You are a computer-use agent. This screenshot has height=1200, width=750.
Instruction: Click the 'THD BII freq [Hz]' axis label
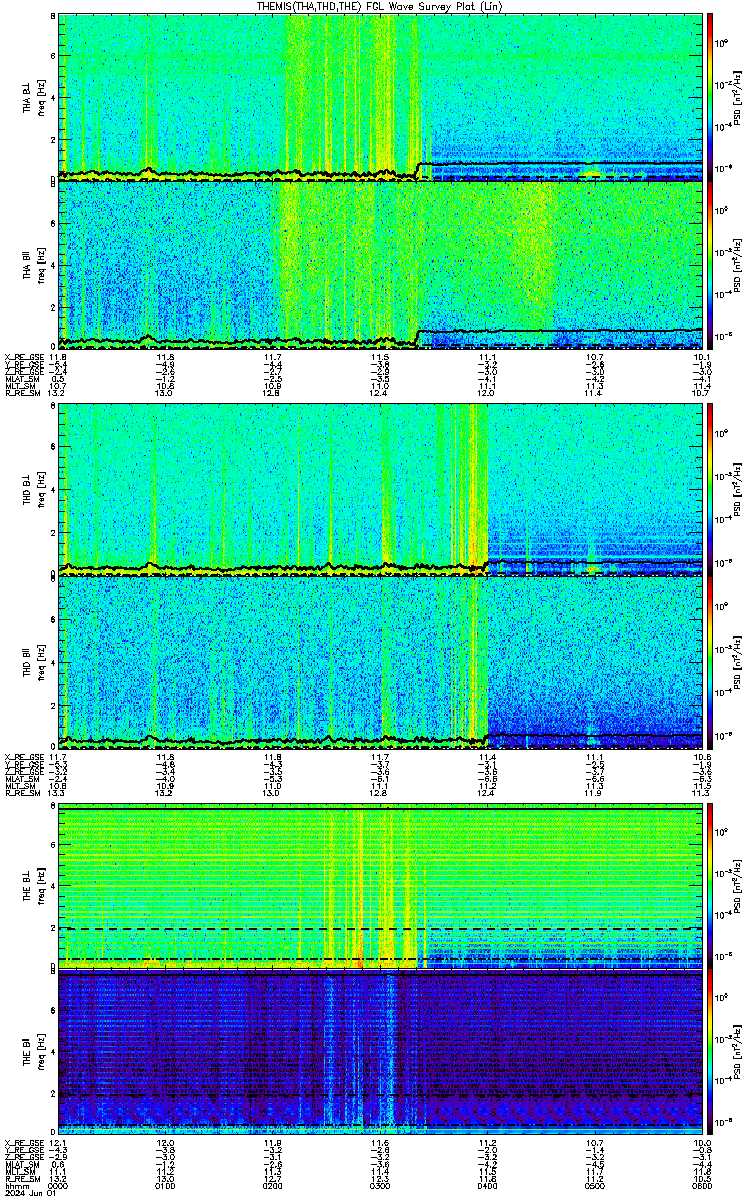pos(32,661)
